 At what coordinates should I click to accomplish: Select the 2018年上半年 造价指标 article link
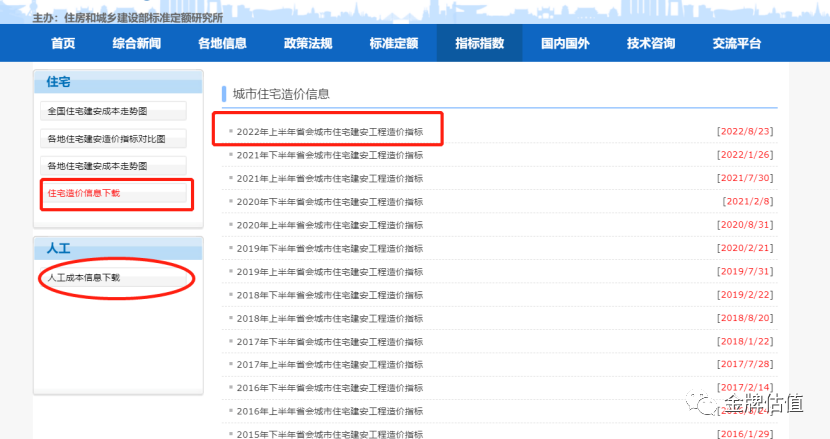point(330,318)
